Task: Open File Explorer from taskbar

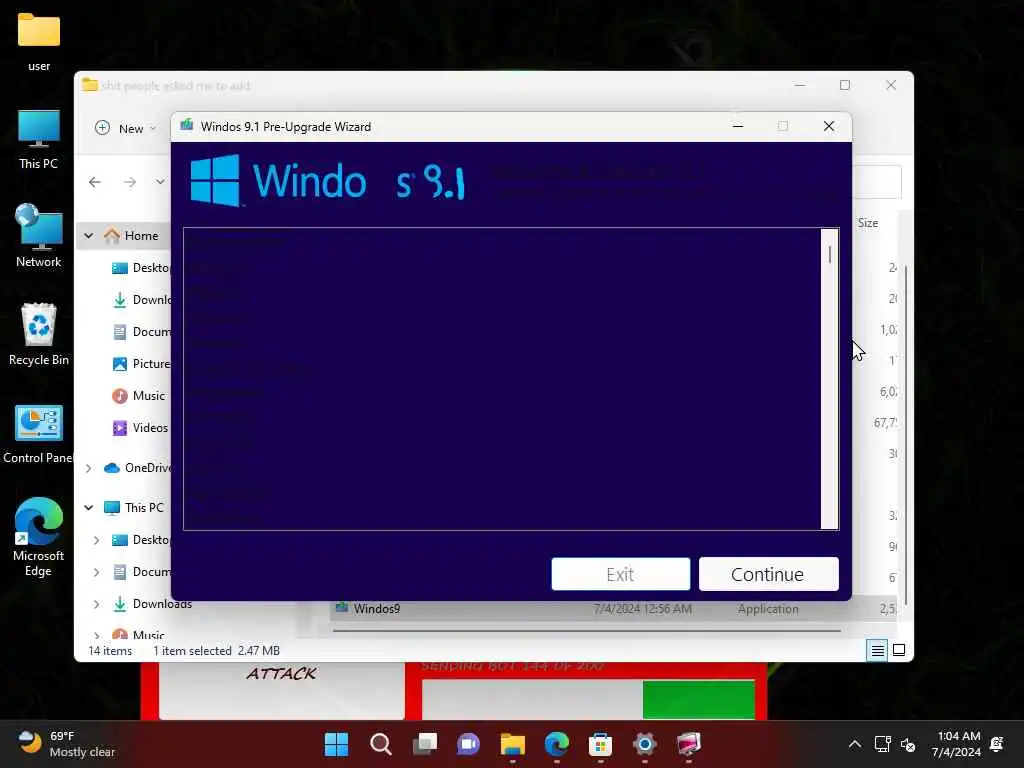Action: pos(513,744)
